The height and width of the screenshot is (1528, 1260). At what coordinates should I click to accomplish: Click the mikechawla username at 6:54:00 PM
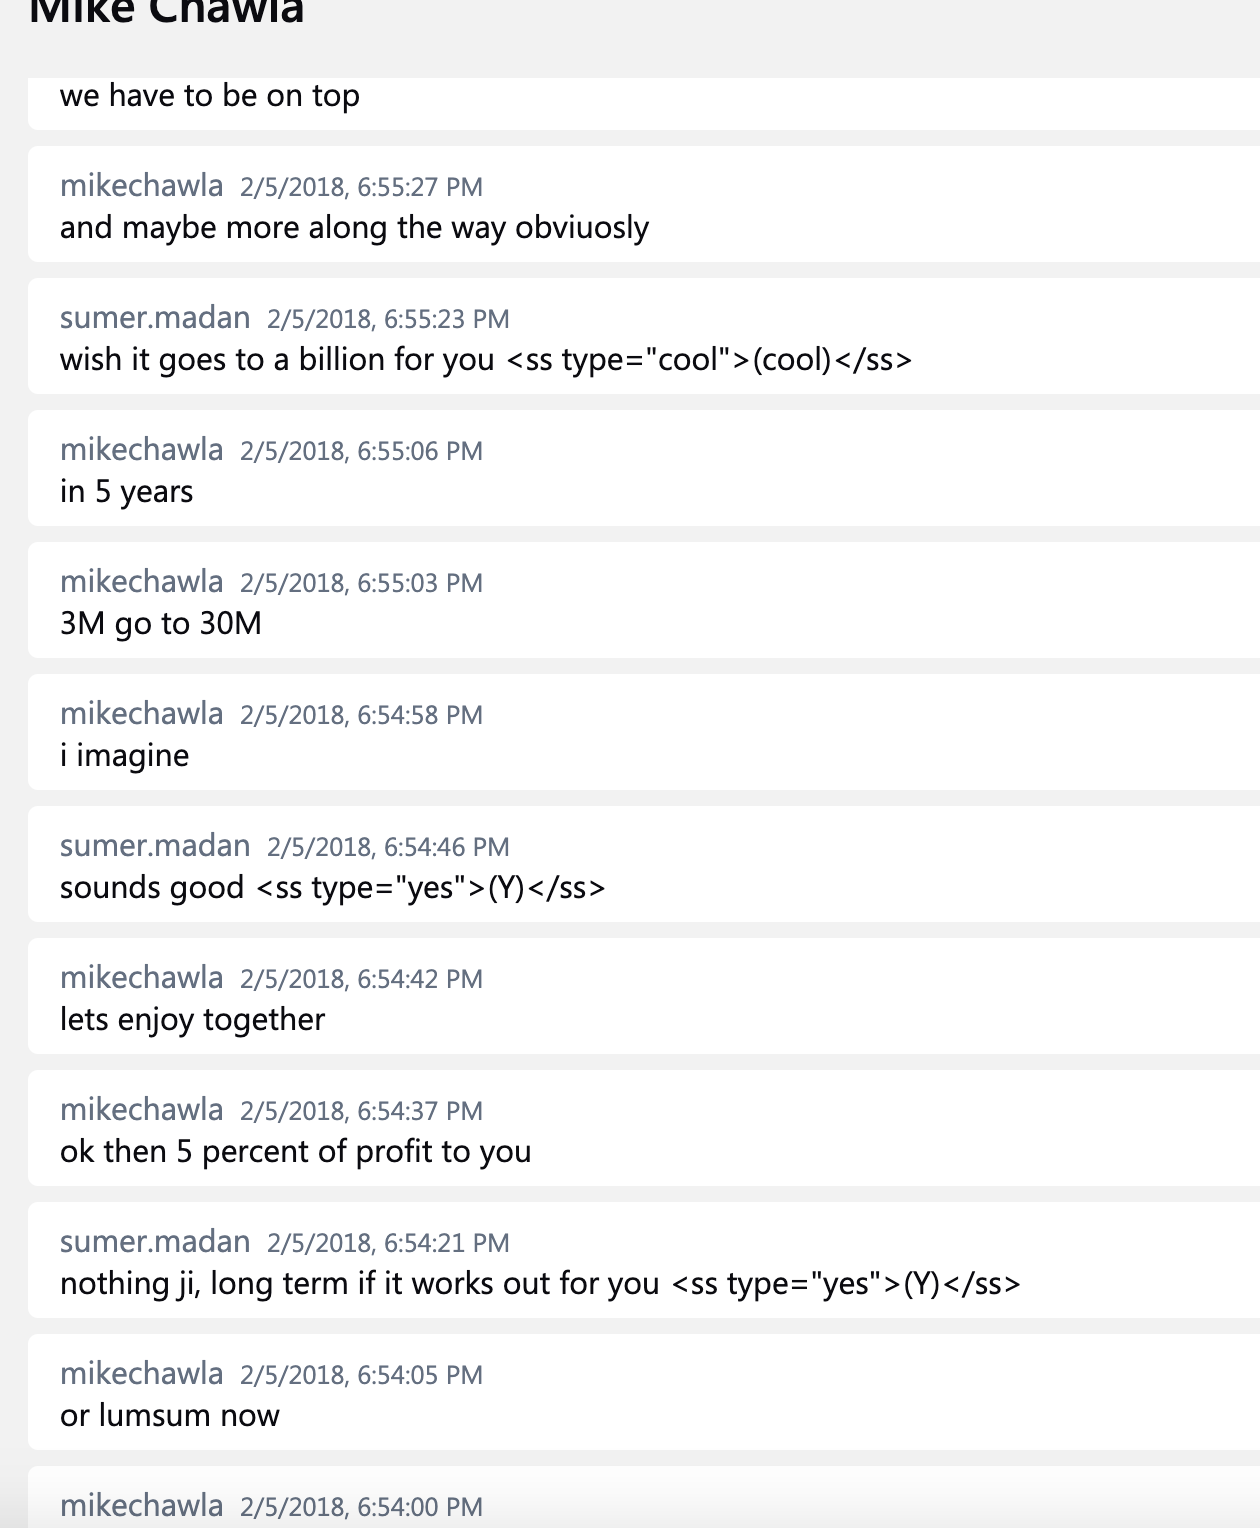pyautogui.click(x=141, y=1505)
